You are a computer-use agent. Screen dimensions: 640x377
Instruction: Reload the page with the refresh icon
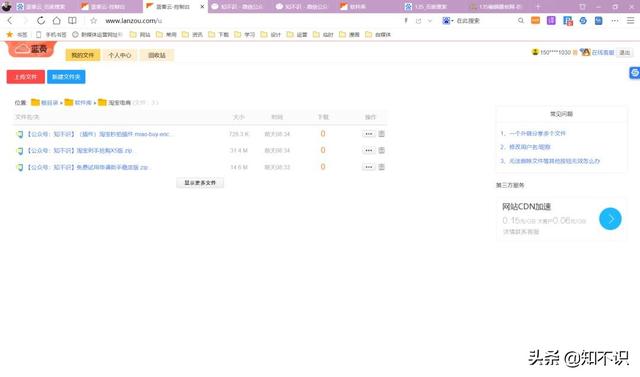[x=41, y=20]
